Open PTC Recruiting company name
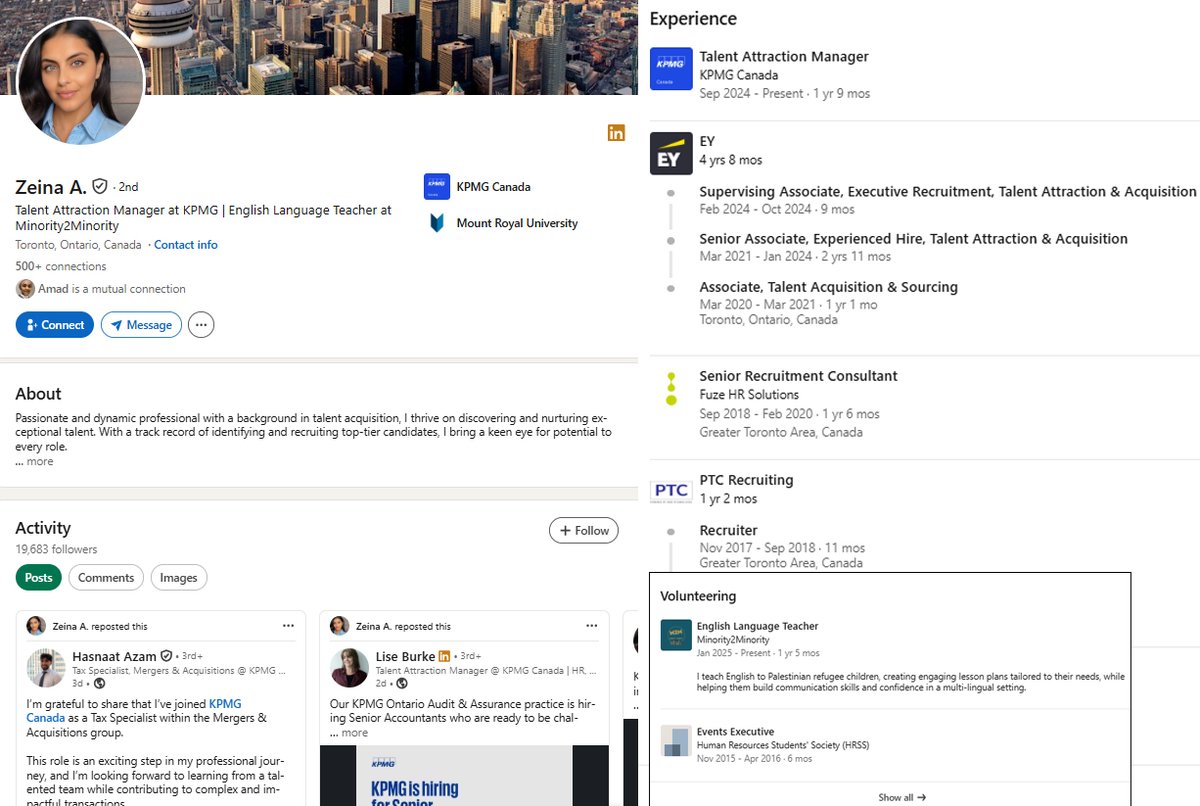Screen dimensions: 1200x806 click(746, 480)
